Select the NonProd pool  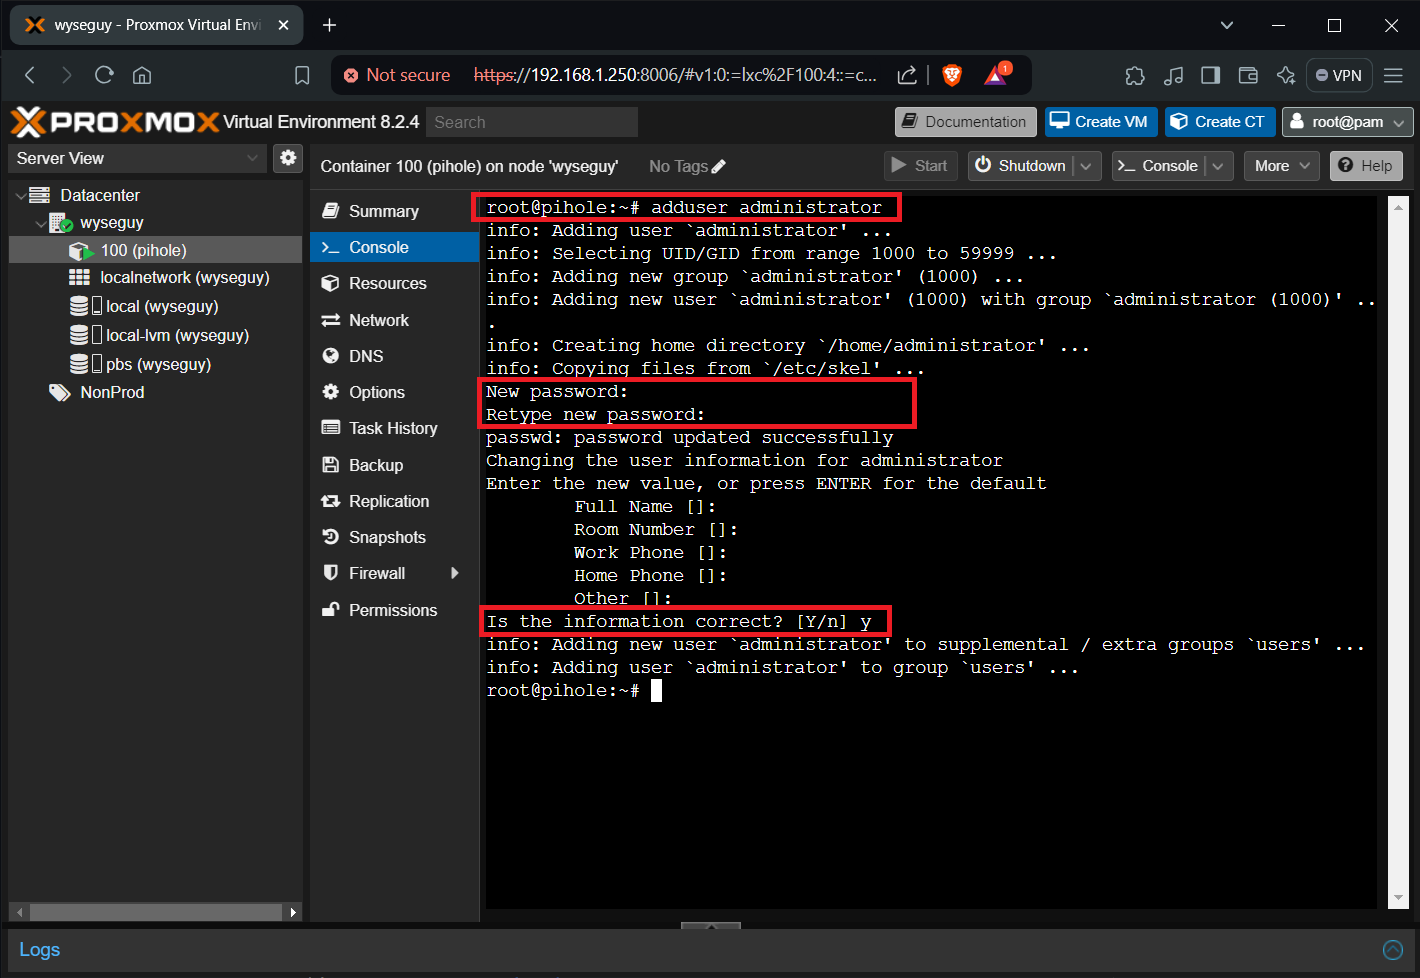pyautogui.click(x=112, y=392)
